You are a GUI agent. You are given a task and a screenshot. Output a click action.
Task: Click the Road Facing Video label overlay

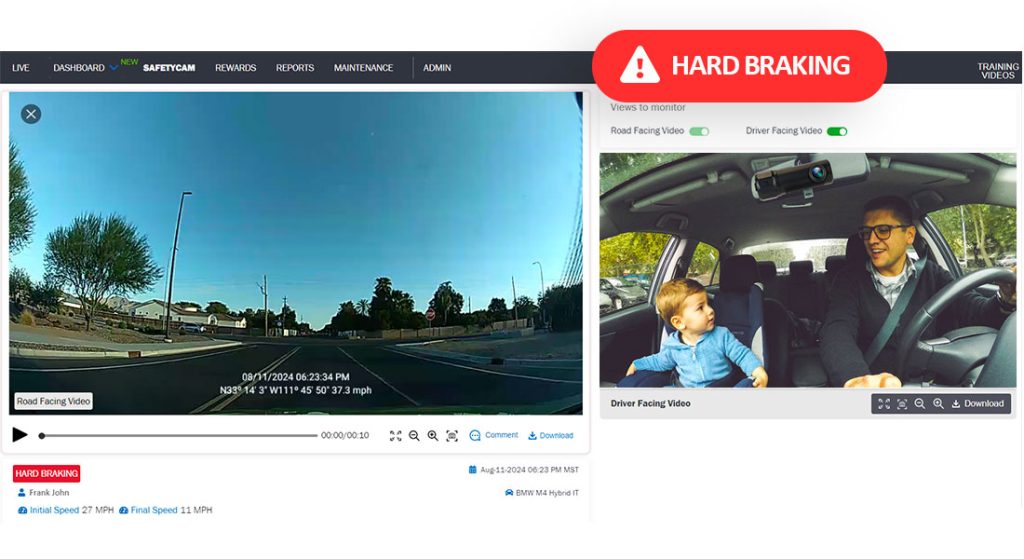[x=54, y=402]
